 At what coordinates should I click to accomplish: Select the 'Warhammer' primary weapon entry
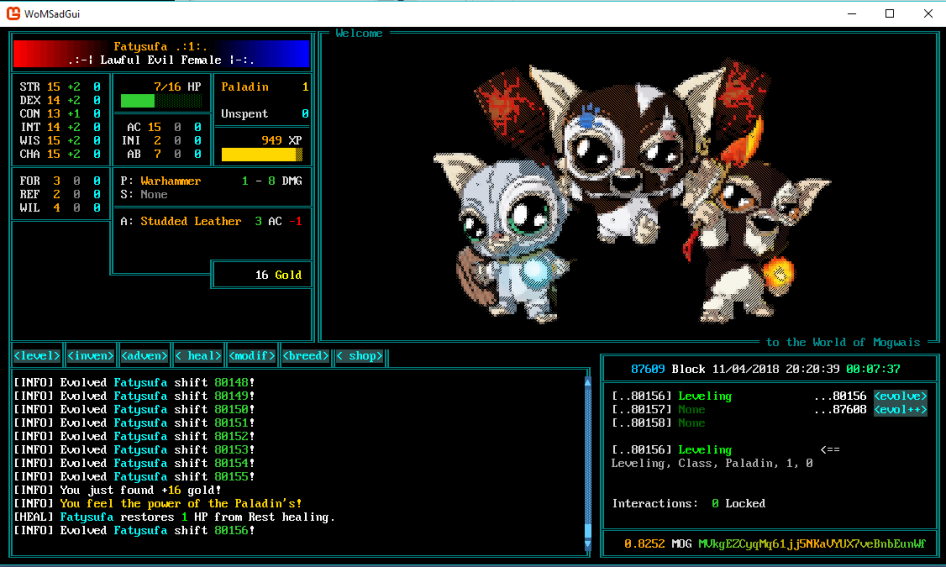point(171,181)
